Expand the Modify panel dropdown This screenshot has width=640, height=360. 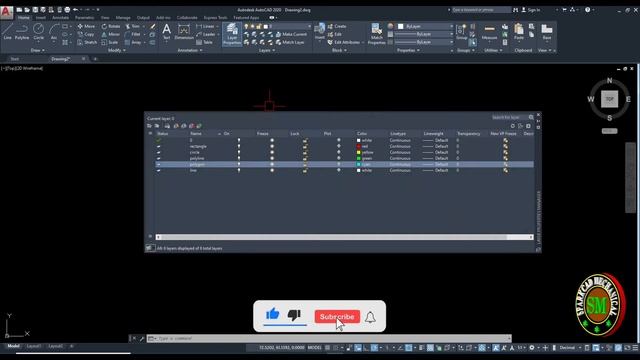click(117, 50)
